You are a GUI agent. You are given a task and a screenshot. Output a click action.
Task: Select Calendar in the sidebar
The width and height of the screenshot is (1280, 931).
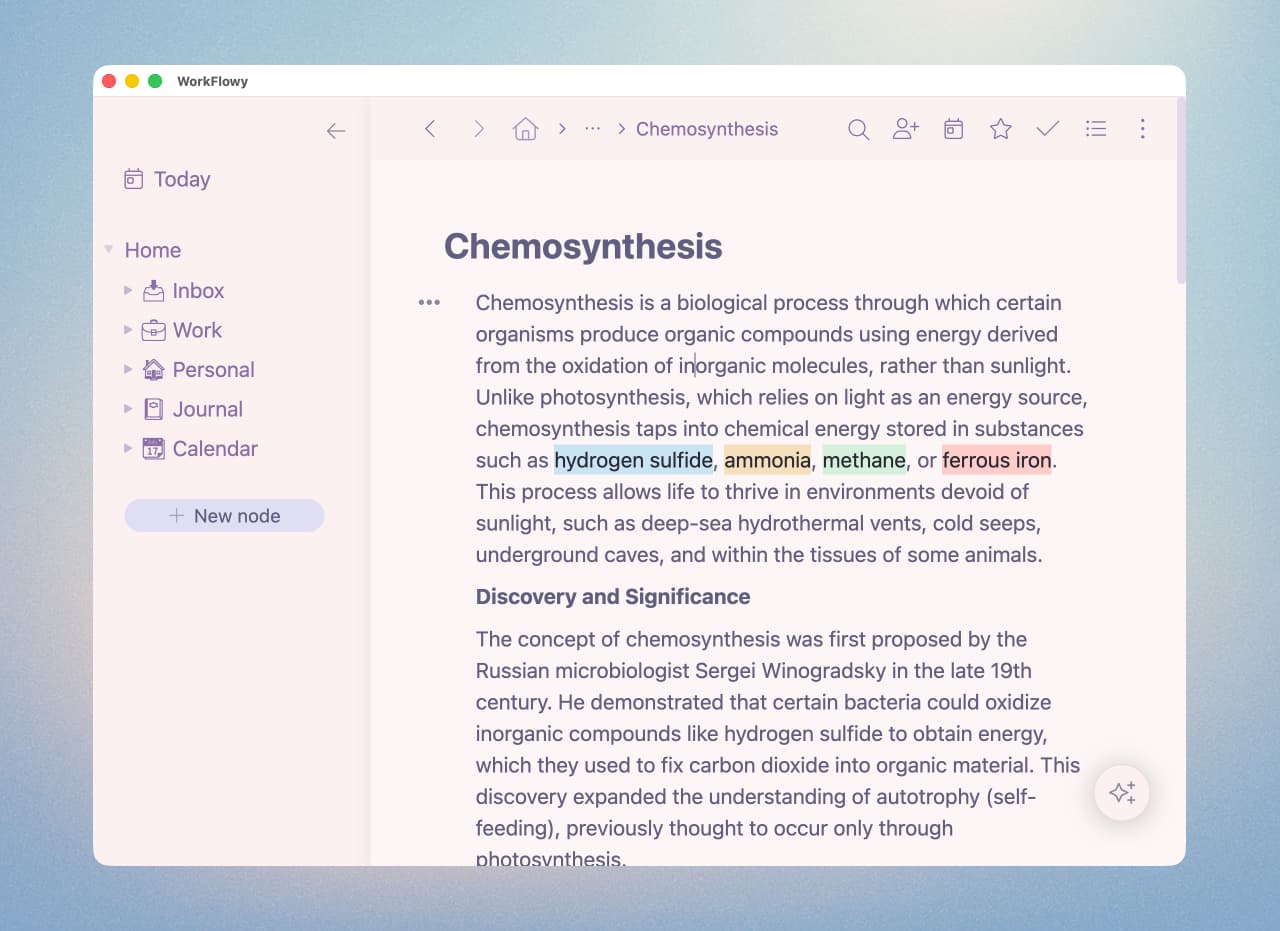click(214, 448)
